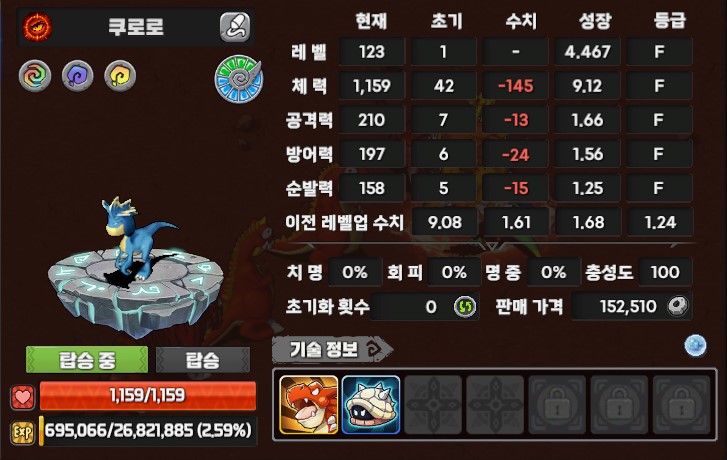Open the blue-green spiral shell badge
The image size is (727, 460).
click(239, 79)
